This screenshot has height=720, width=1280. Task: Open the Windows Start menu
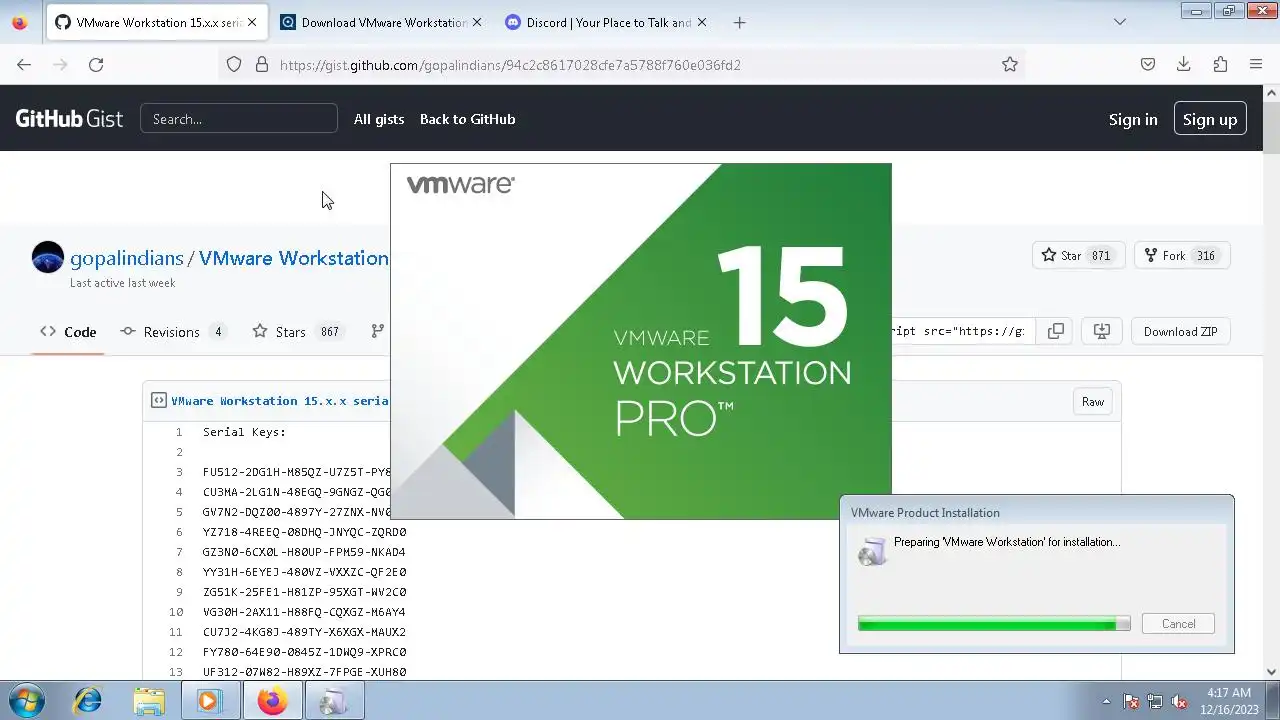[26, 701]
